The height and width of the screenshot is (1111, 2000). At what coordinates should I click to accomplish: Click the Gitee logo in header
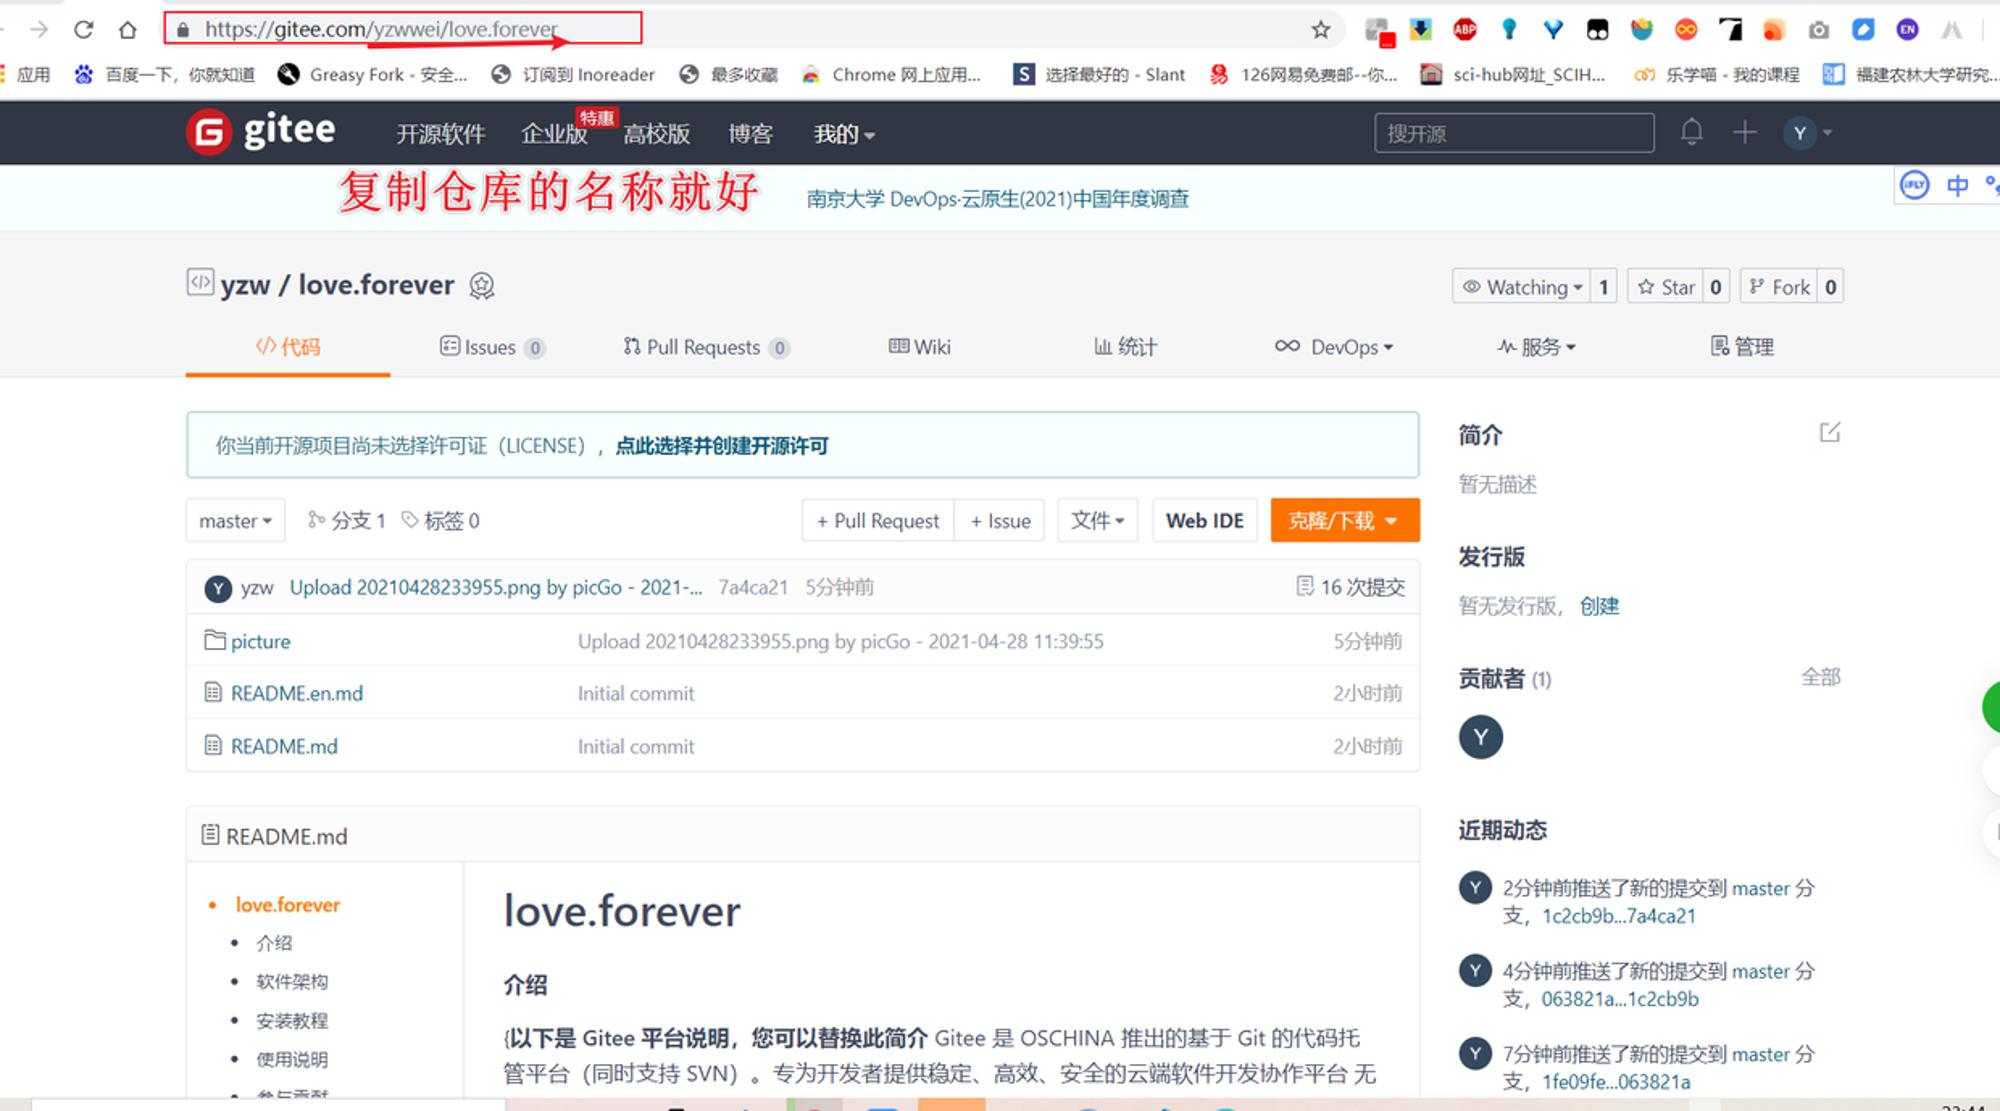pos(261,132)
